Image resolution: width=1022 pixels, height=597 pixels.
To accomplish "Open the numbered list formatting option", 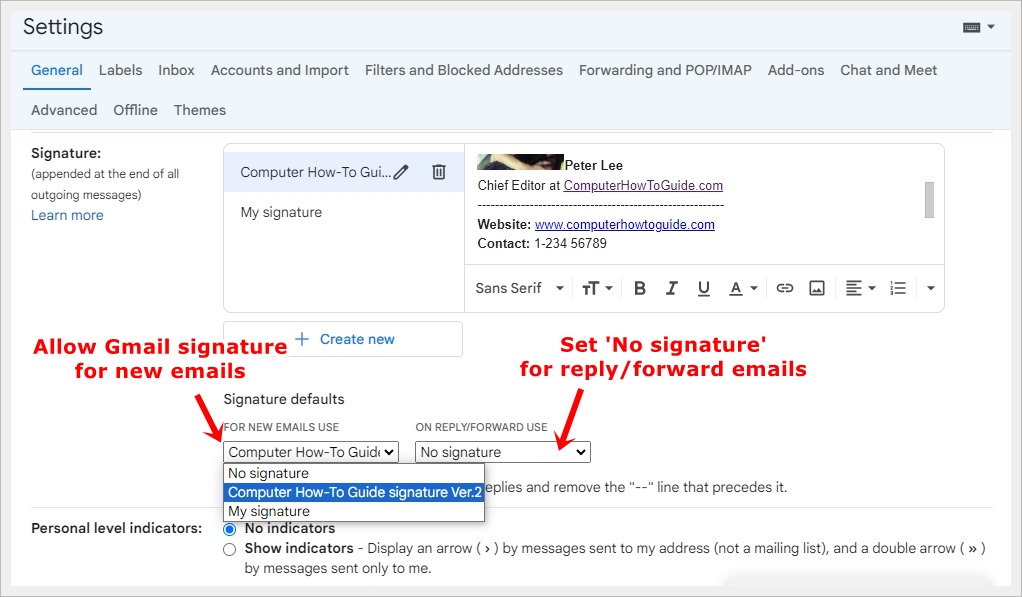I will click(897, 287).
